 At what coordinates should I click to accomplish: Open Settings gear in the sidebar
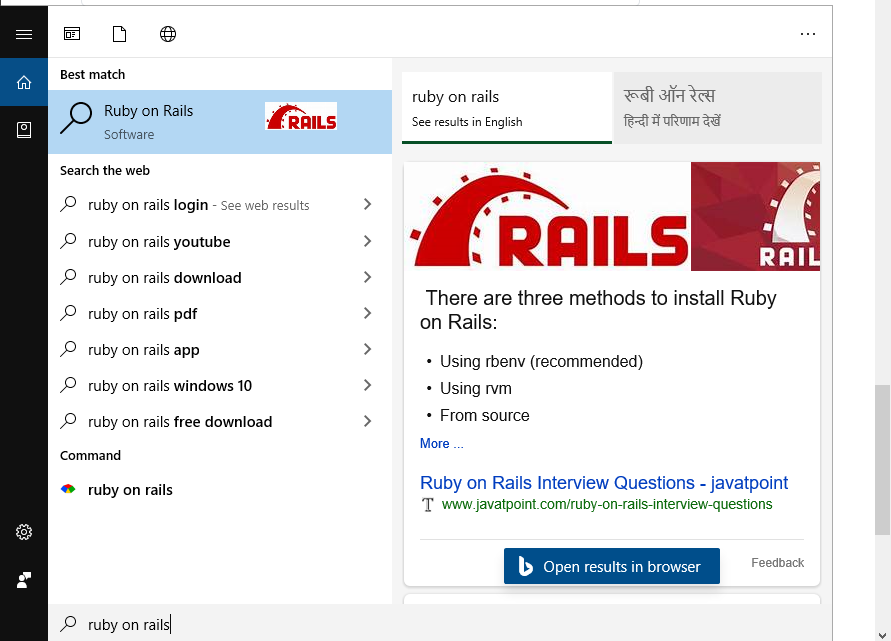[x=24, y=532]
